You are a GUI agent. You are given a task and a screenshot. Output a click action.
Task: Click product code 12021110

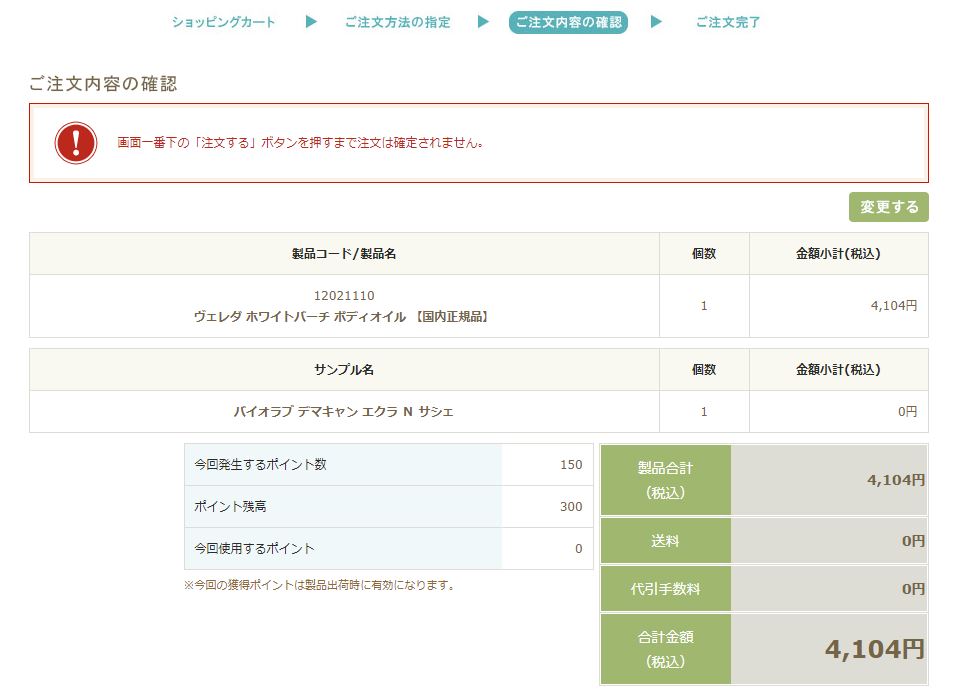344,295
